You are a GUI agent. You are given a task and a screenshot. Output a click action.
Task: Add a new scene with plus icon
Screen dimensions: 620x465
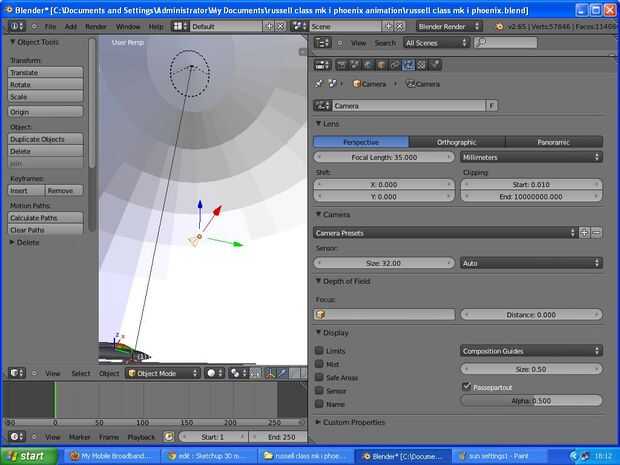(x=388, y=26)
